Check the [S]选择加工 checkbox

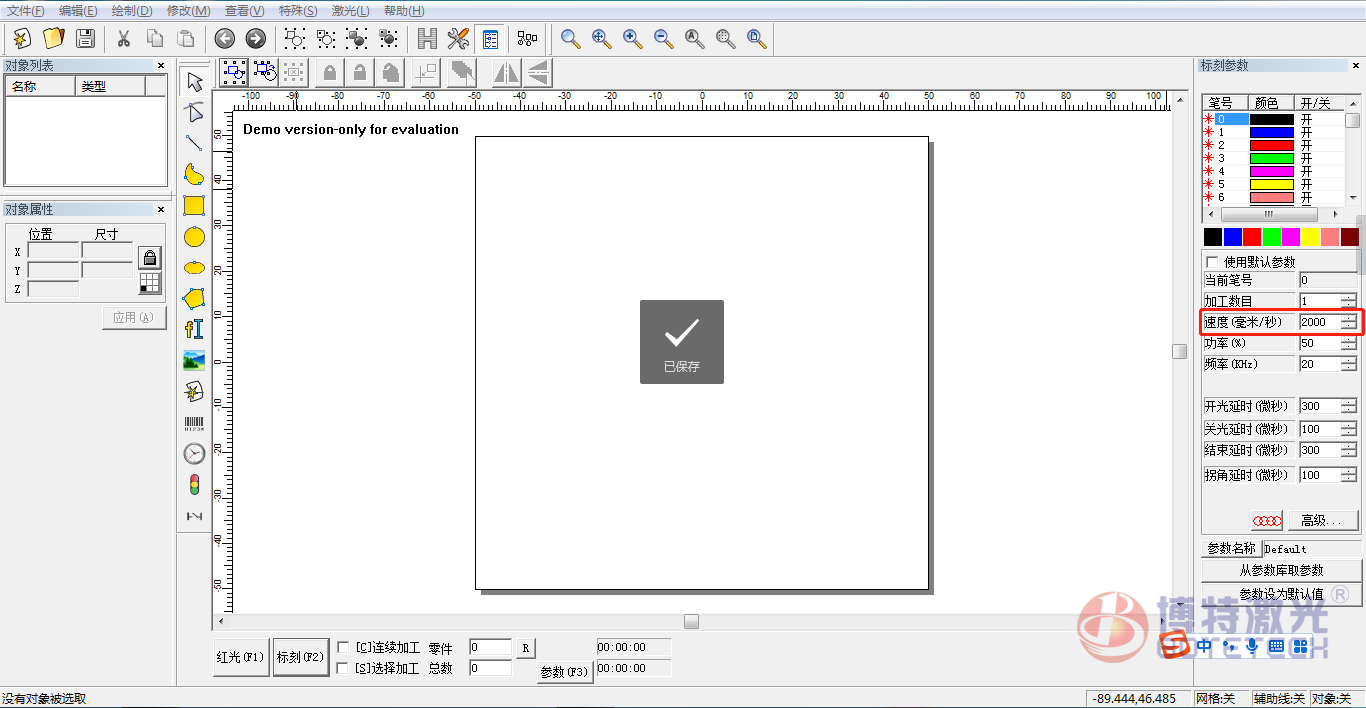coord(343,668)
